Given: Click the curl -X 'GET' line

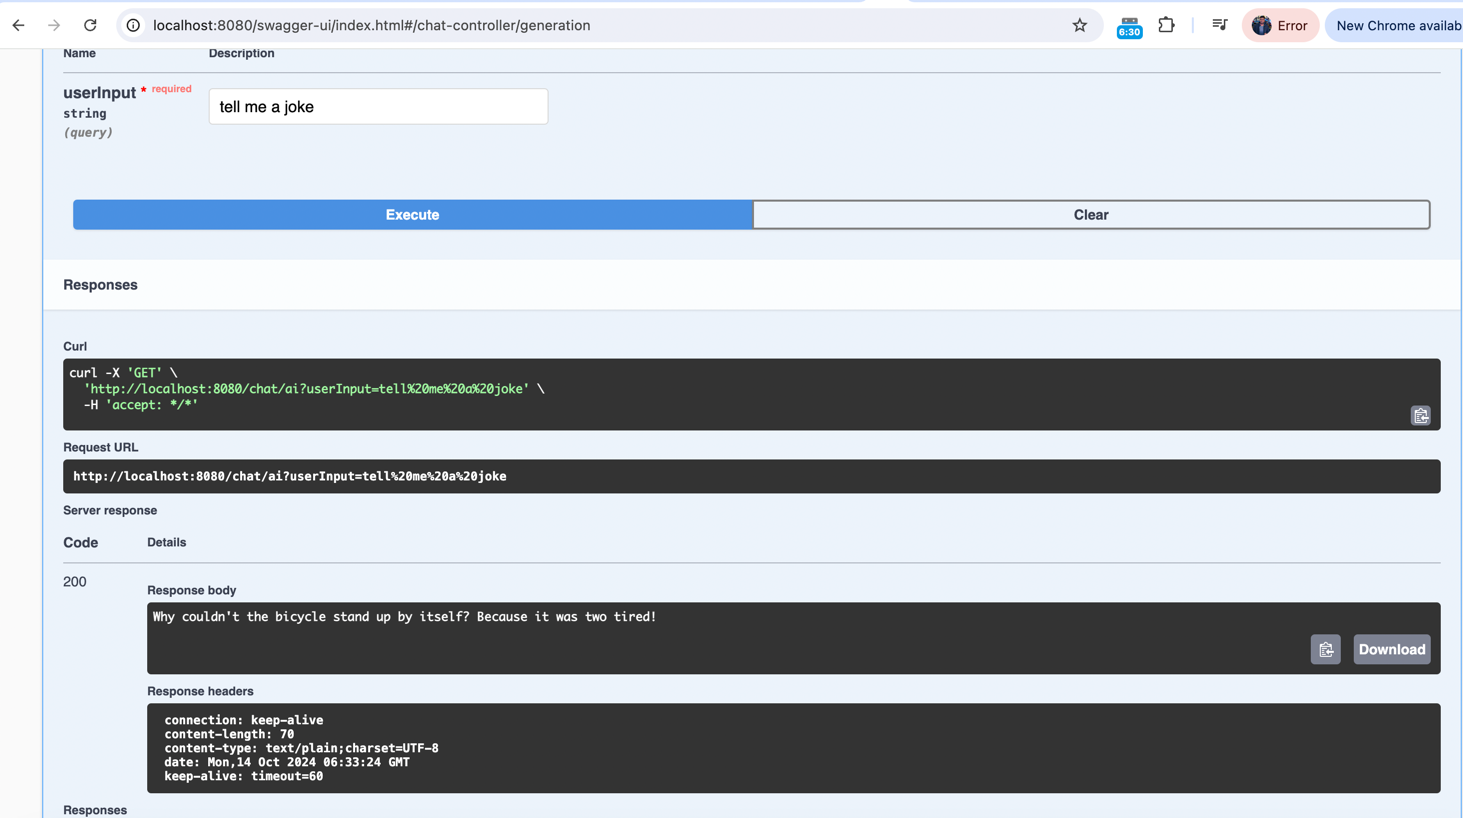Looking at the screenshot, I should point(123,373).
